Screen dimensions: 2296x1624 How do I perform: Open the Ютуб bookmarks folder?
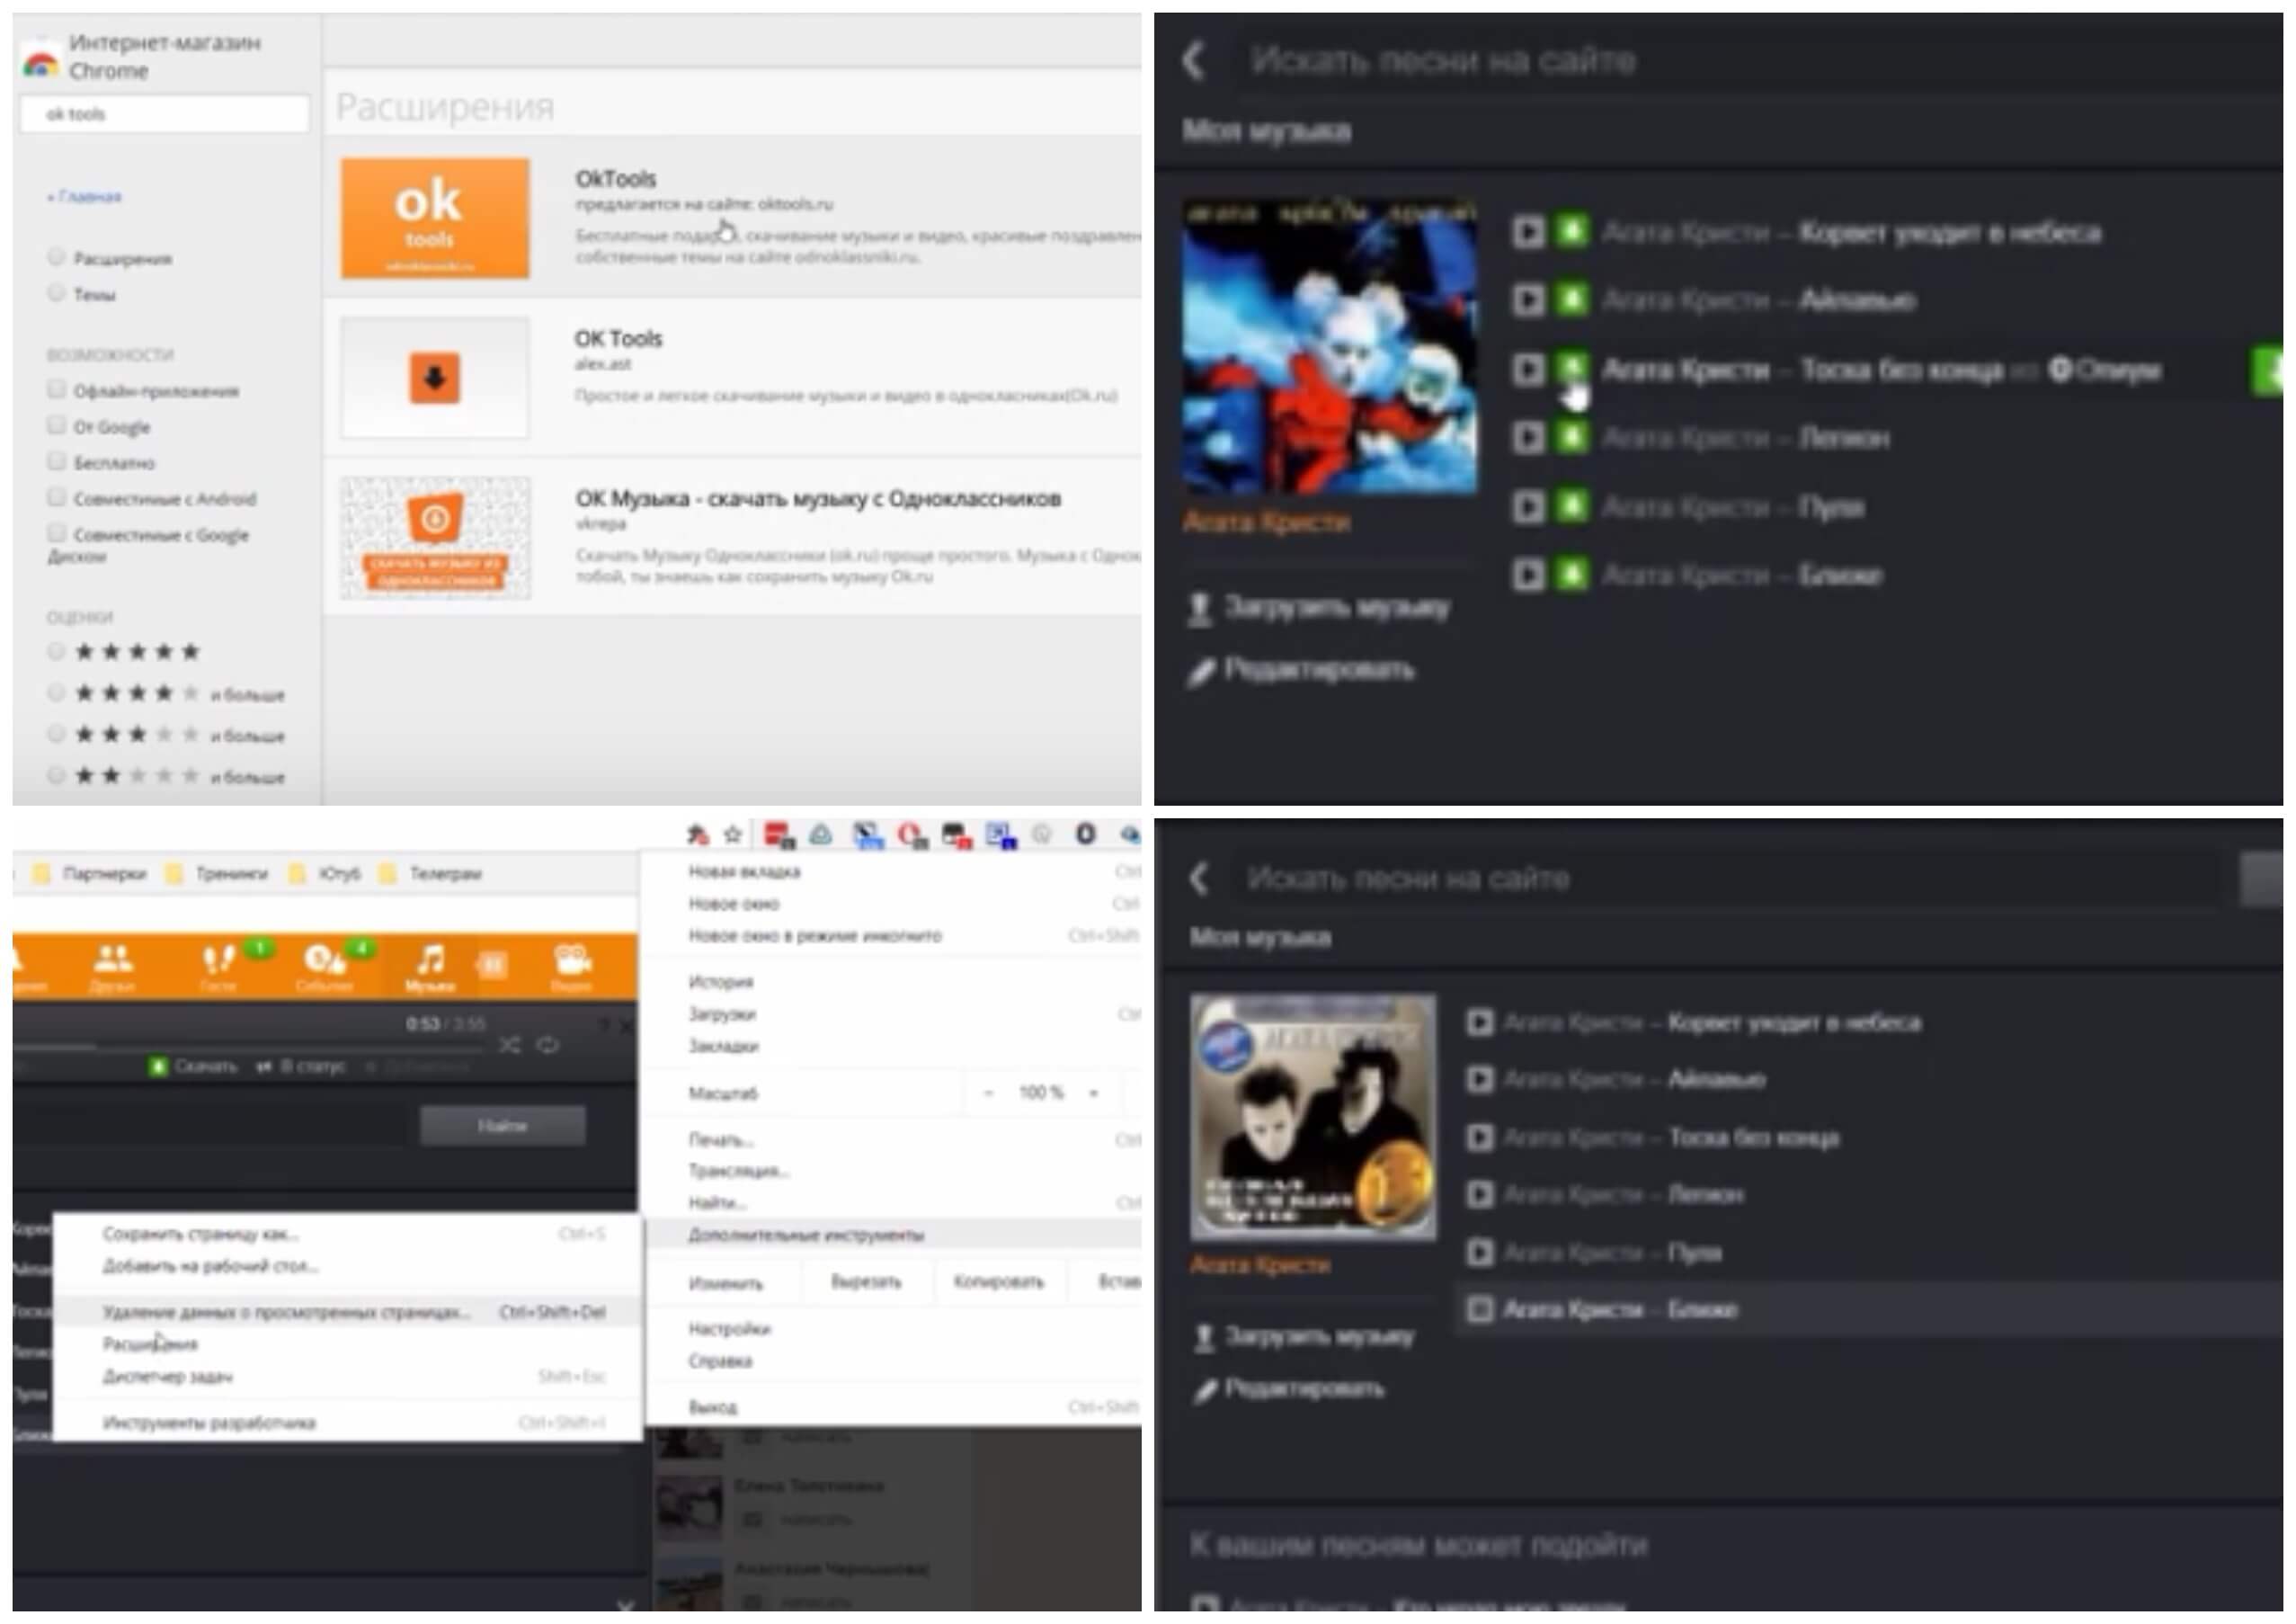[326, 874]
